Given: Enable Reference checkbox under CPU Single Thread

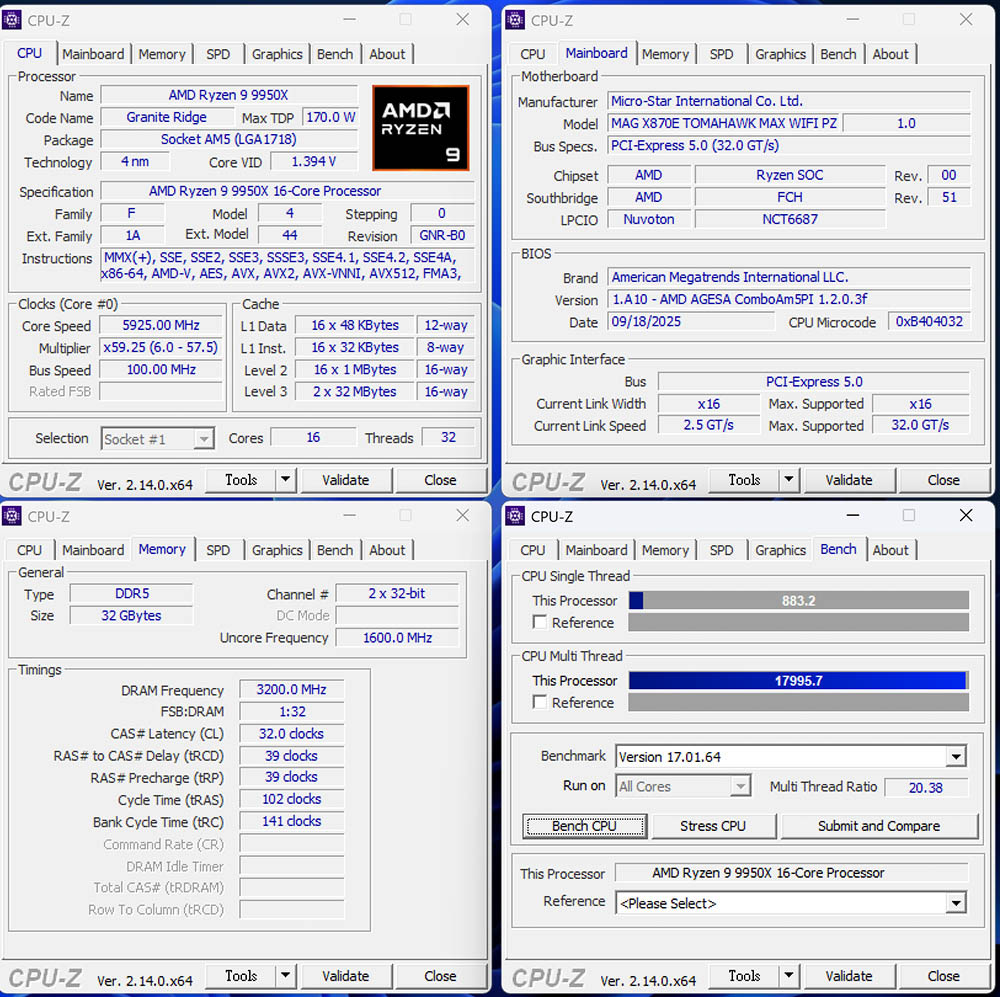Looking at the screenshot, I should click(x=540, y=623).
